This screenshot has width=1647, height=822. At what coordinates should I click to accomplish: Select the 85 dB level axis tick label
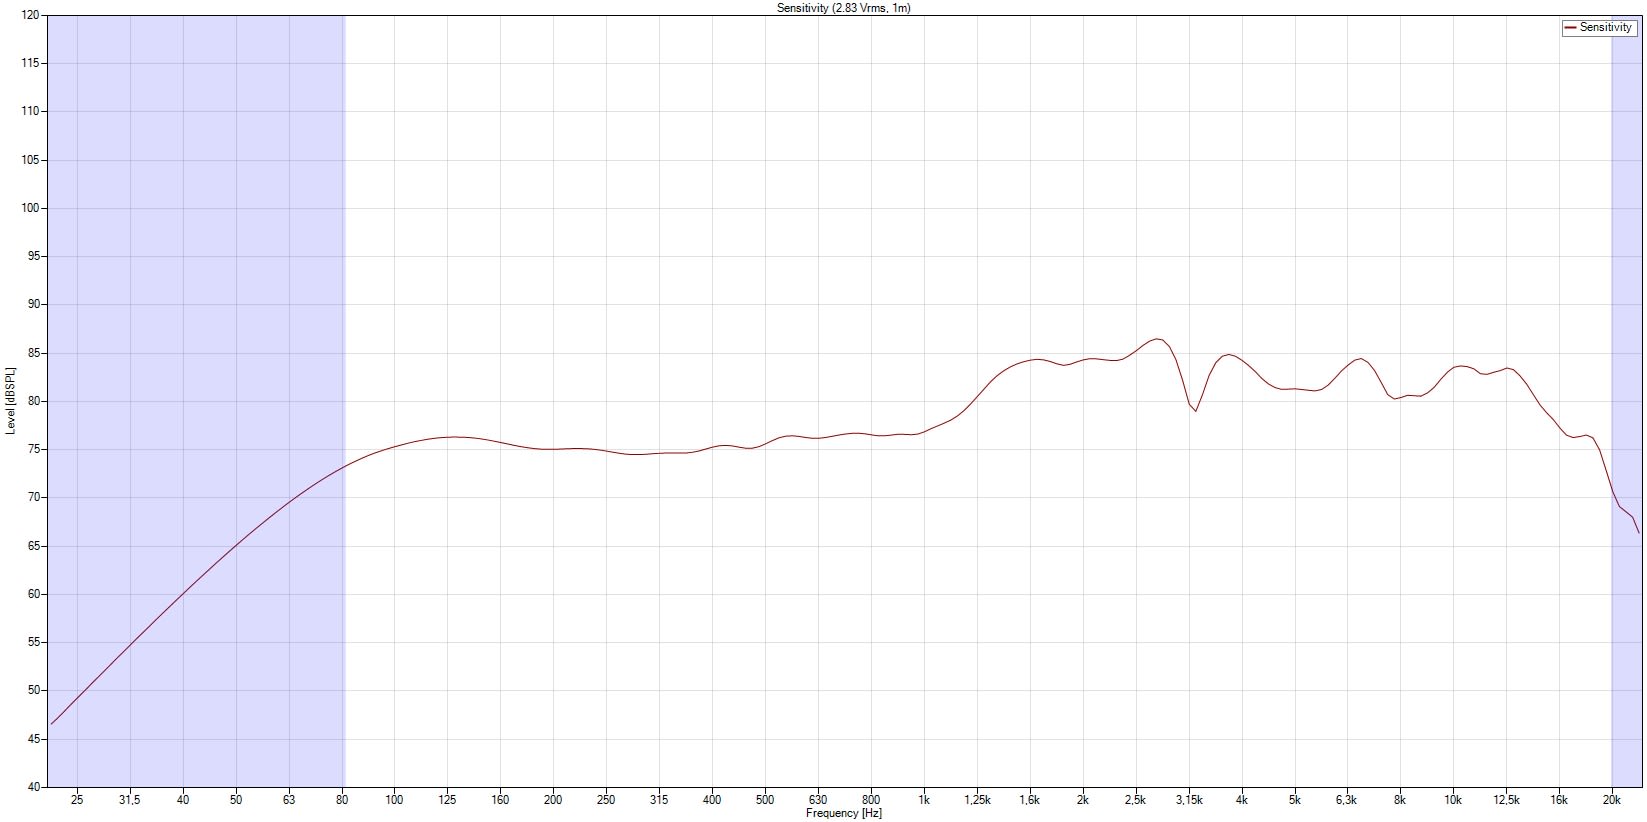click(33, 353)
